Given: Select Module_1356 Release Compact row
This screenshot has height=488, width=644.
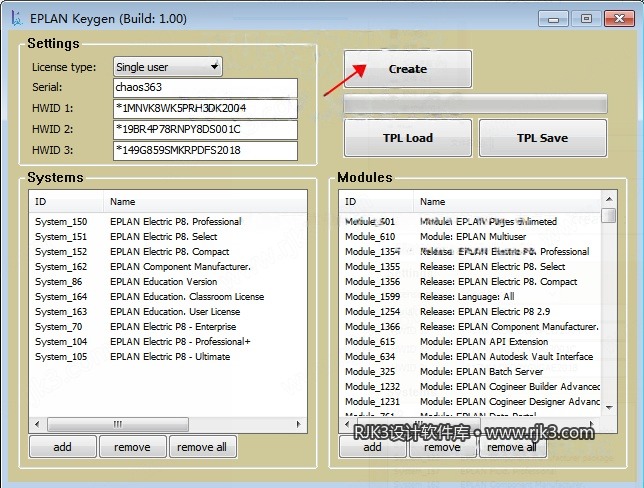Looking at the screenshot, I should 470,282.
